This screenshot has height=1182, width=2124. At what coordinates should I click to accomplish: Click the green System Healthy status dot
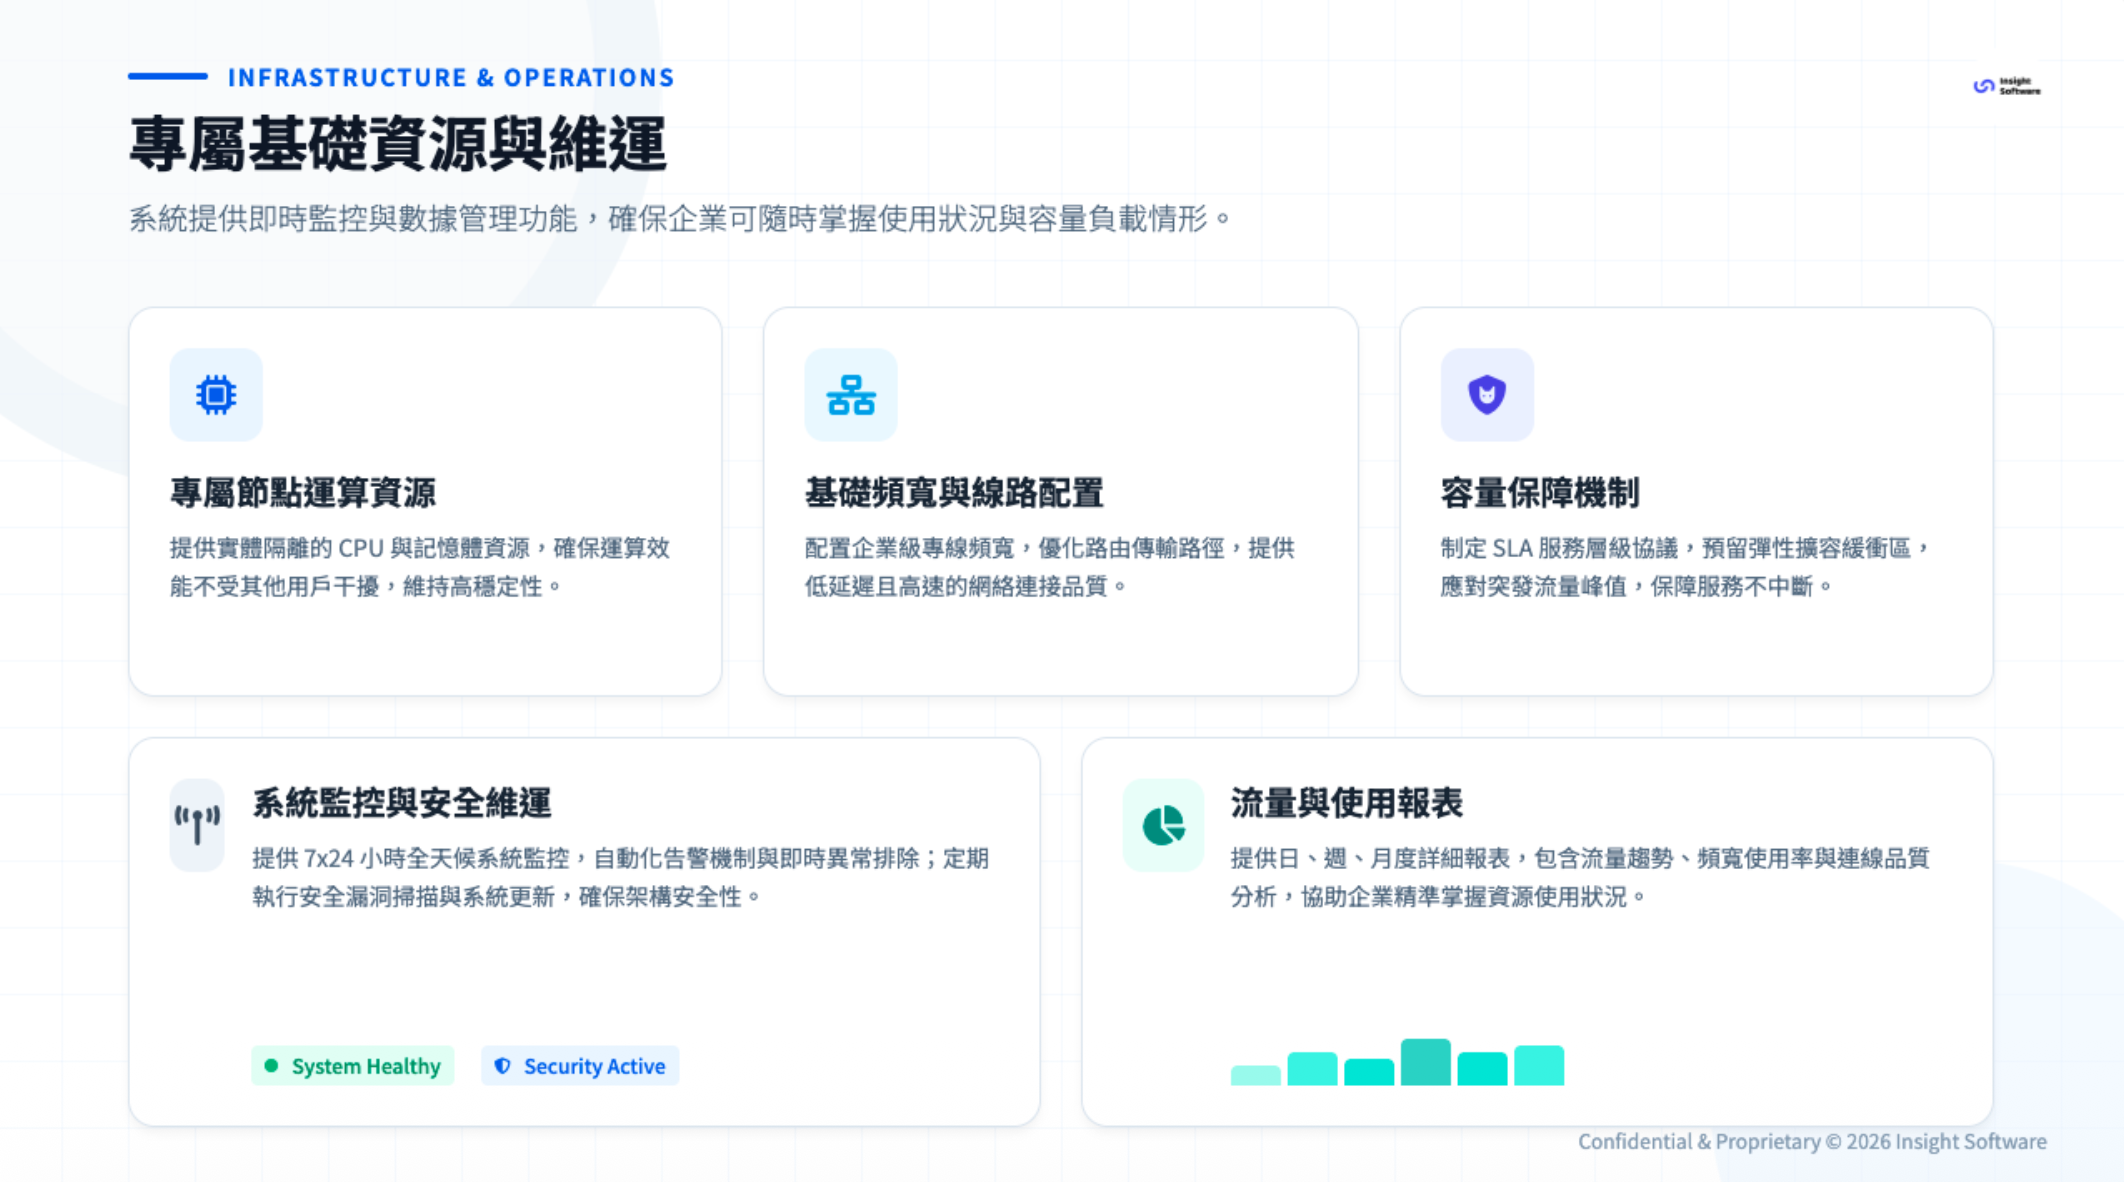click(x=271, y=1066)
